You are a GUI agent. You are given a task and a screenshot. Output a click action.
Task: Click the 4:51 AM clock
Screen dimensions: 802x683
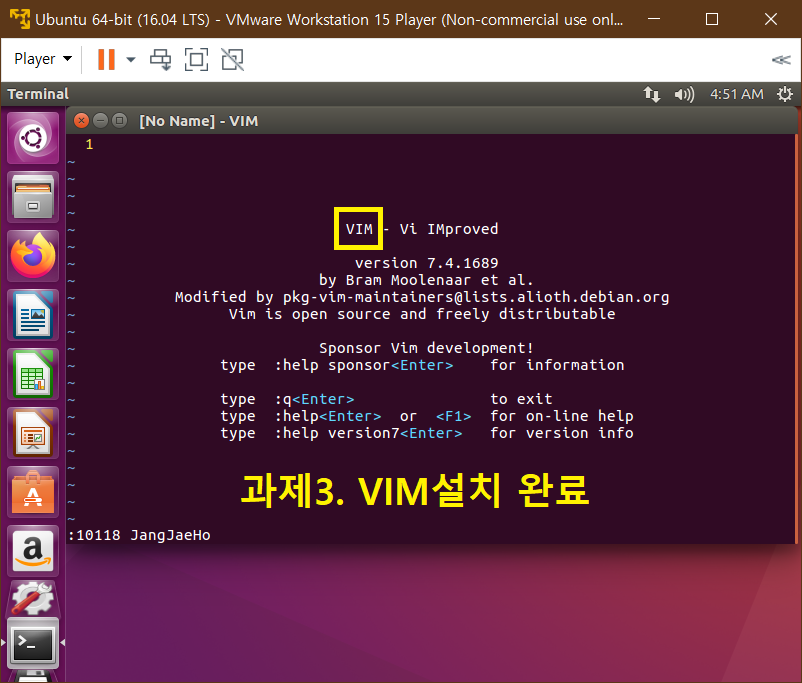(737, 94)
